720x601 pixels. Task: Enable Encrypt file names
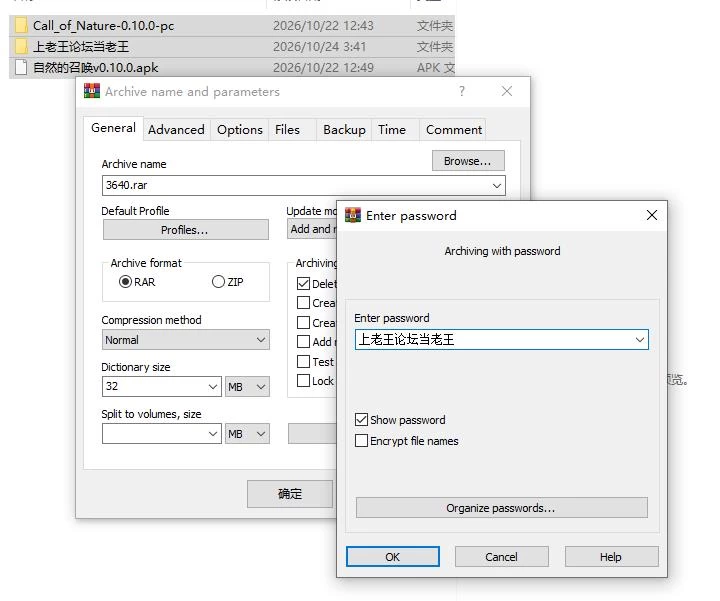coord(361,441)
